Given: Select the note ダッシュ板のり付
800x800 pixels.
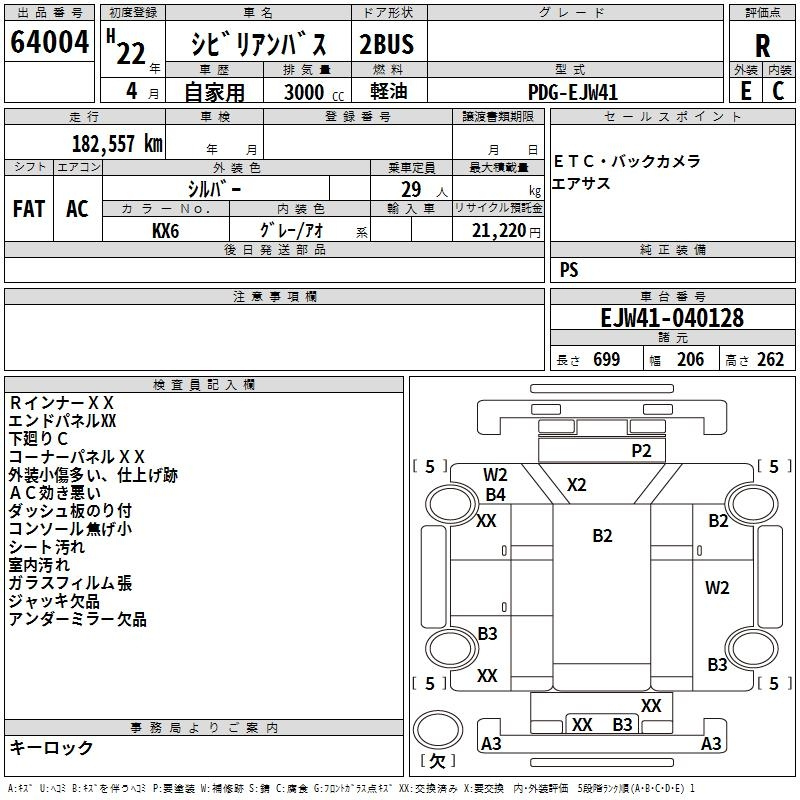Looking at the screenshot, I should point(70,510).
